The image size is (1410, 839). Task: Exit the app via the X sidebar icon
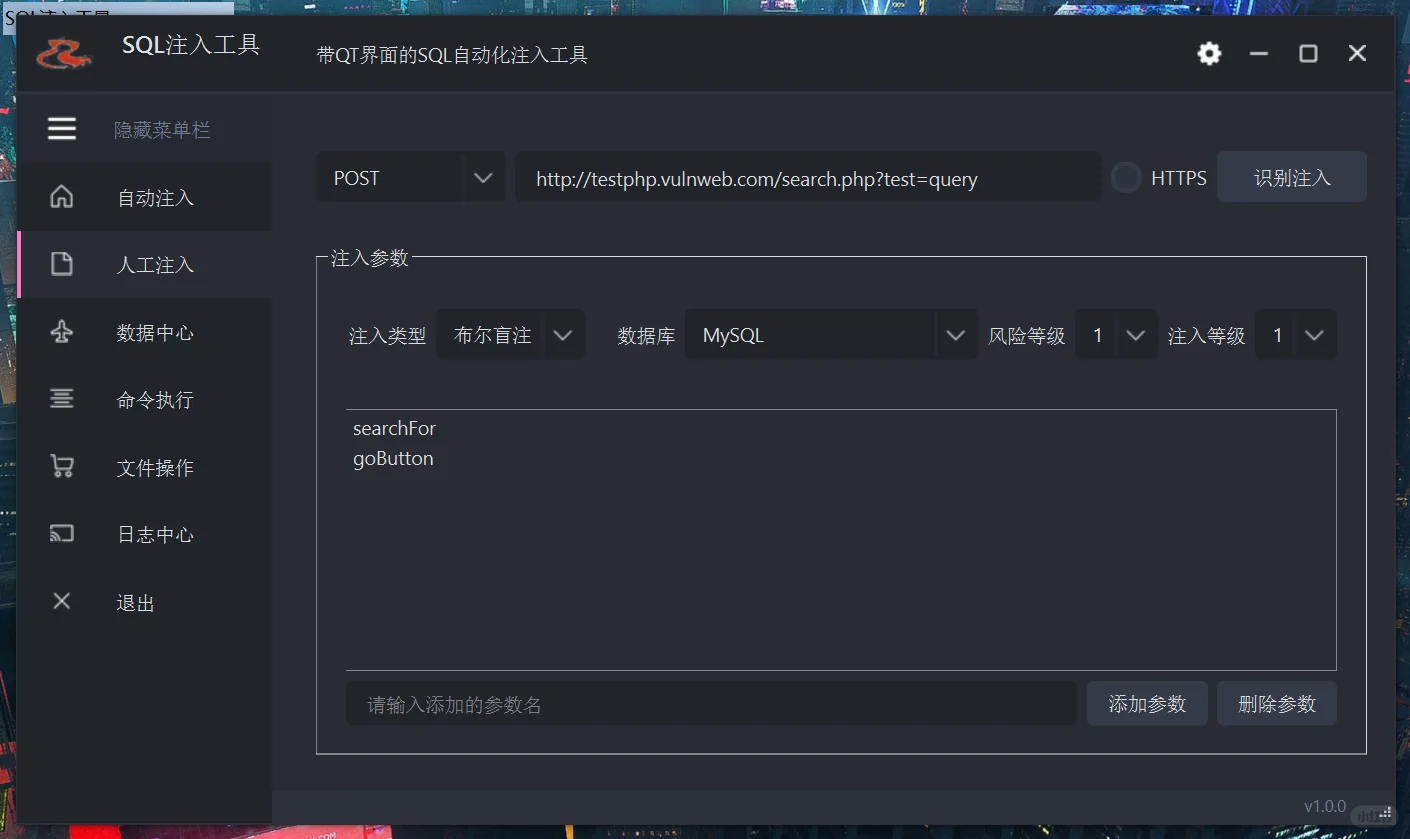tap(61, 600)
